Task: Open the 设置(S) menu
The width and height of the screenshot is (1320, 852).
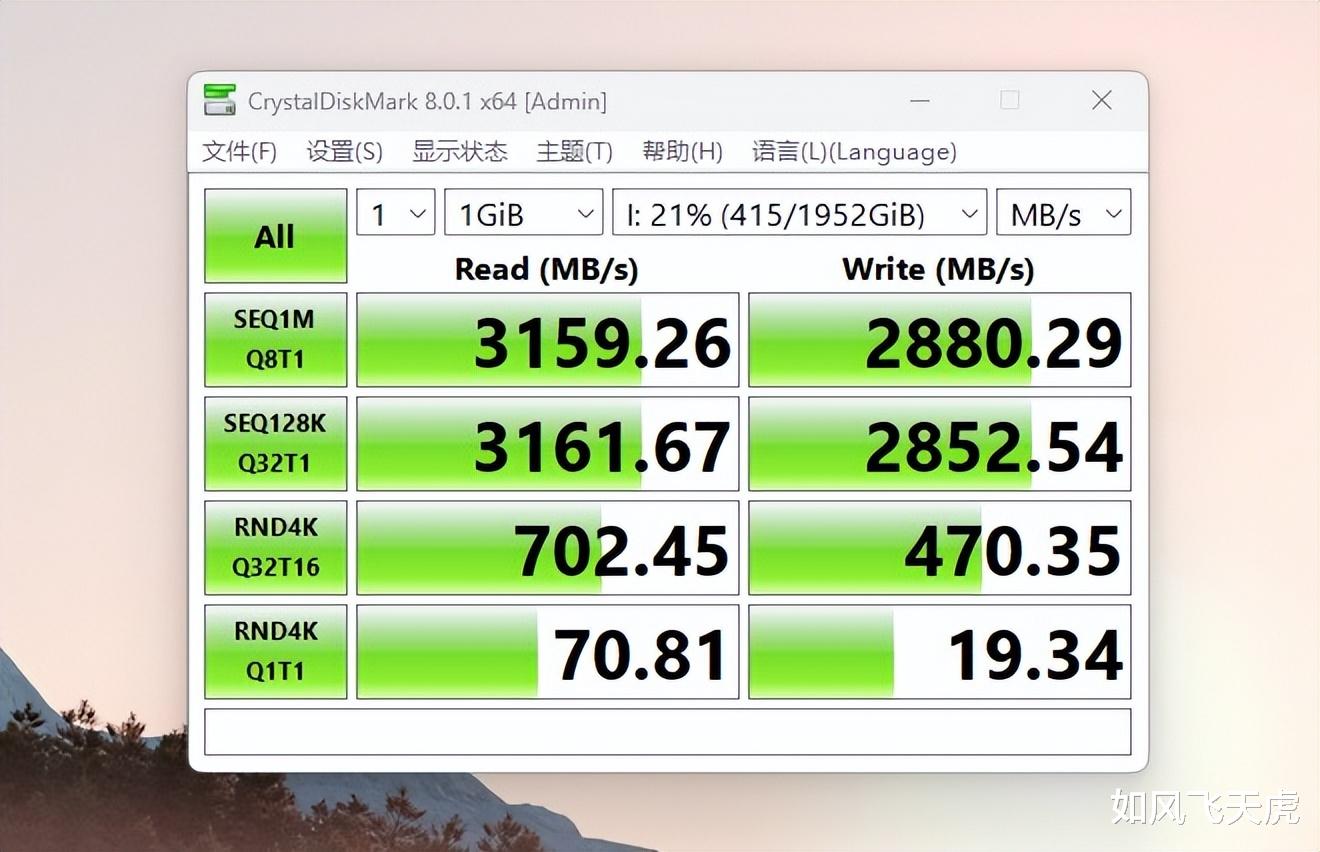Action: (344, 151)
